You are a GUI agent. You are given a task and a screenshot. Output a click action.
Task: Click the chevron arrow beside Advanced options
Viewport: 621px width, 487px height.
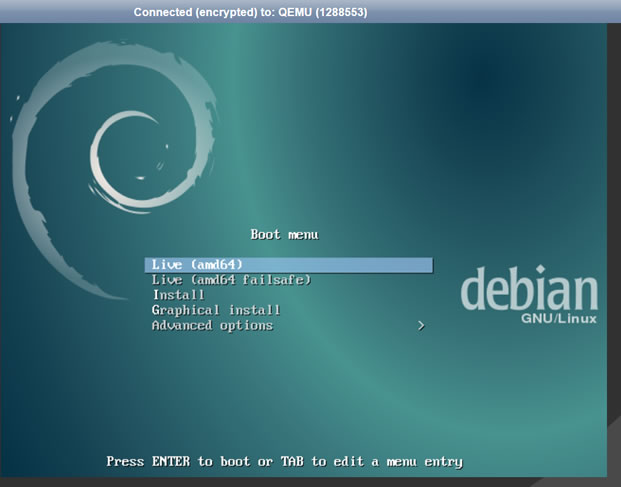click(421, 326)
